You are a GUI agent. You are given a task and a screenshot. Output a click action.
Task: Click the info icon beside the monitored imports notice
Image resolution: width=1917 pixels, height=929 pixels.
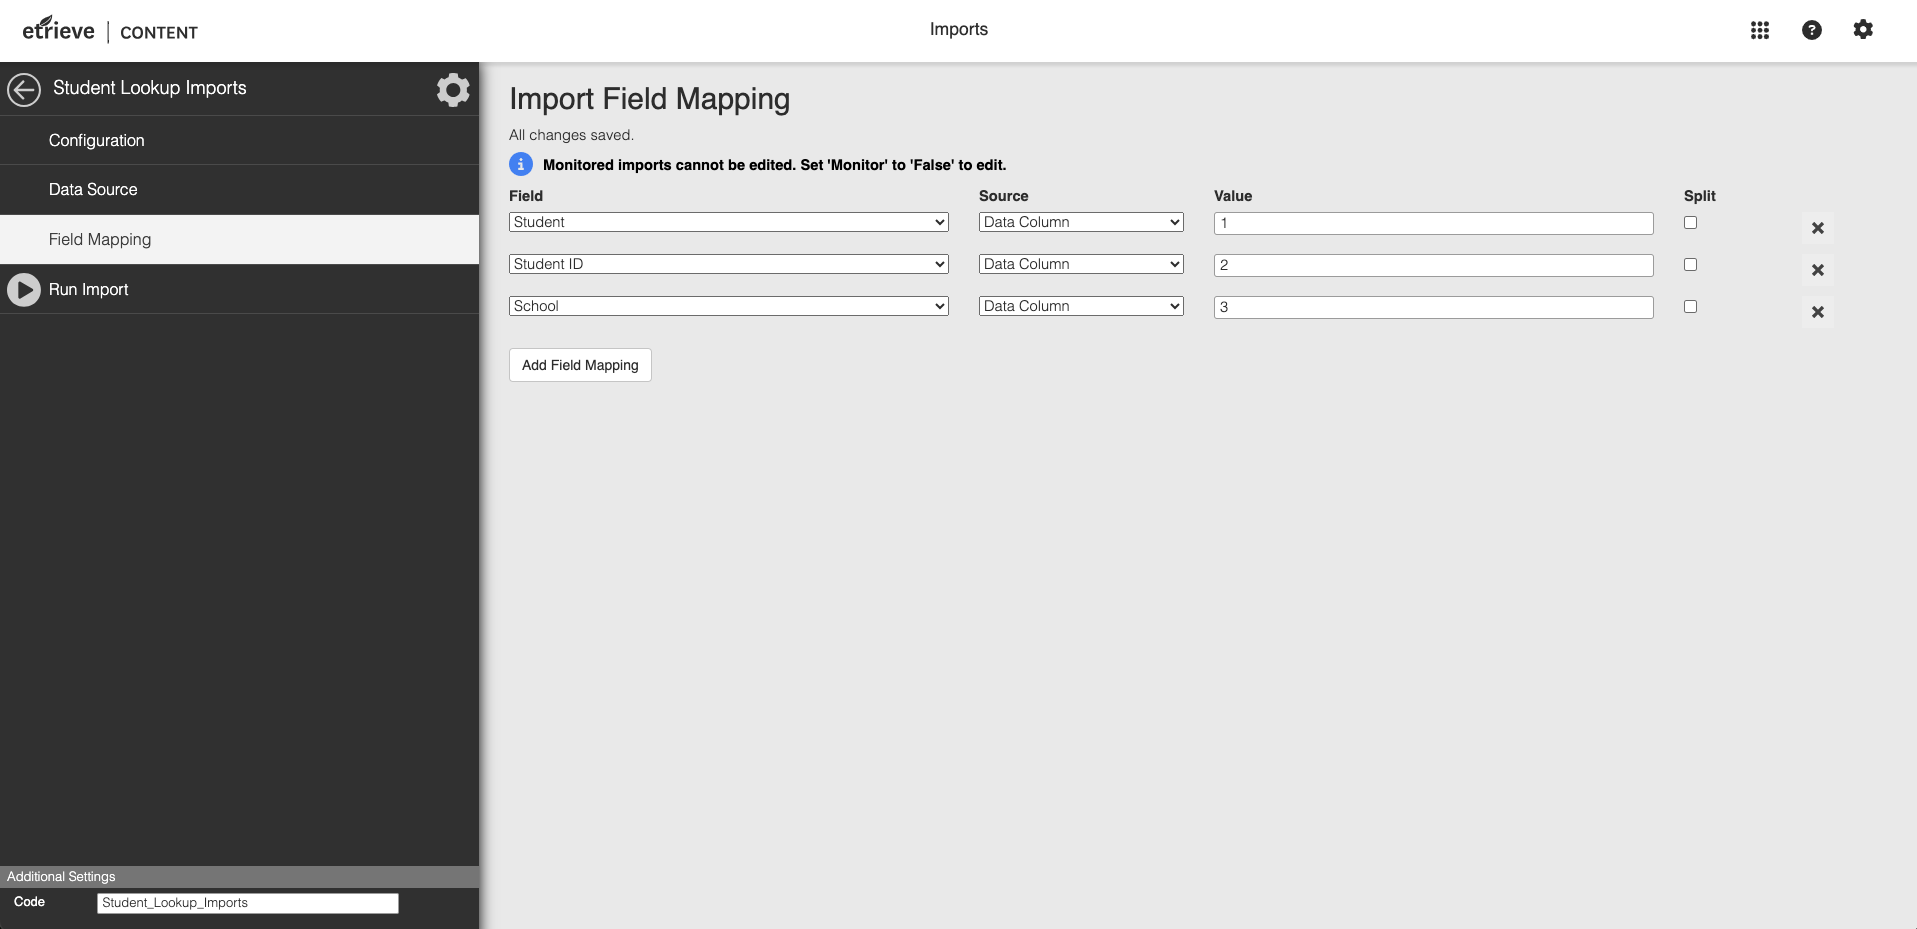pos(520,164)
